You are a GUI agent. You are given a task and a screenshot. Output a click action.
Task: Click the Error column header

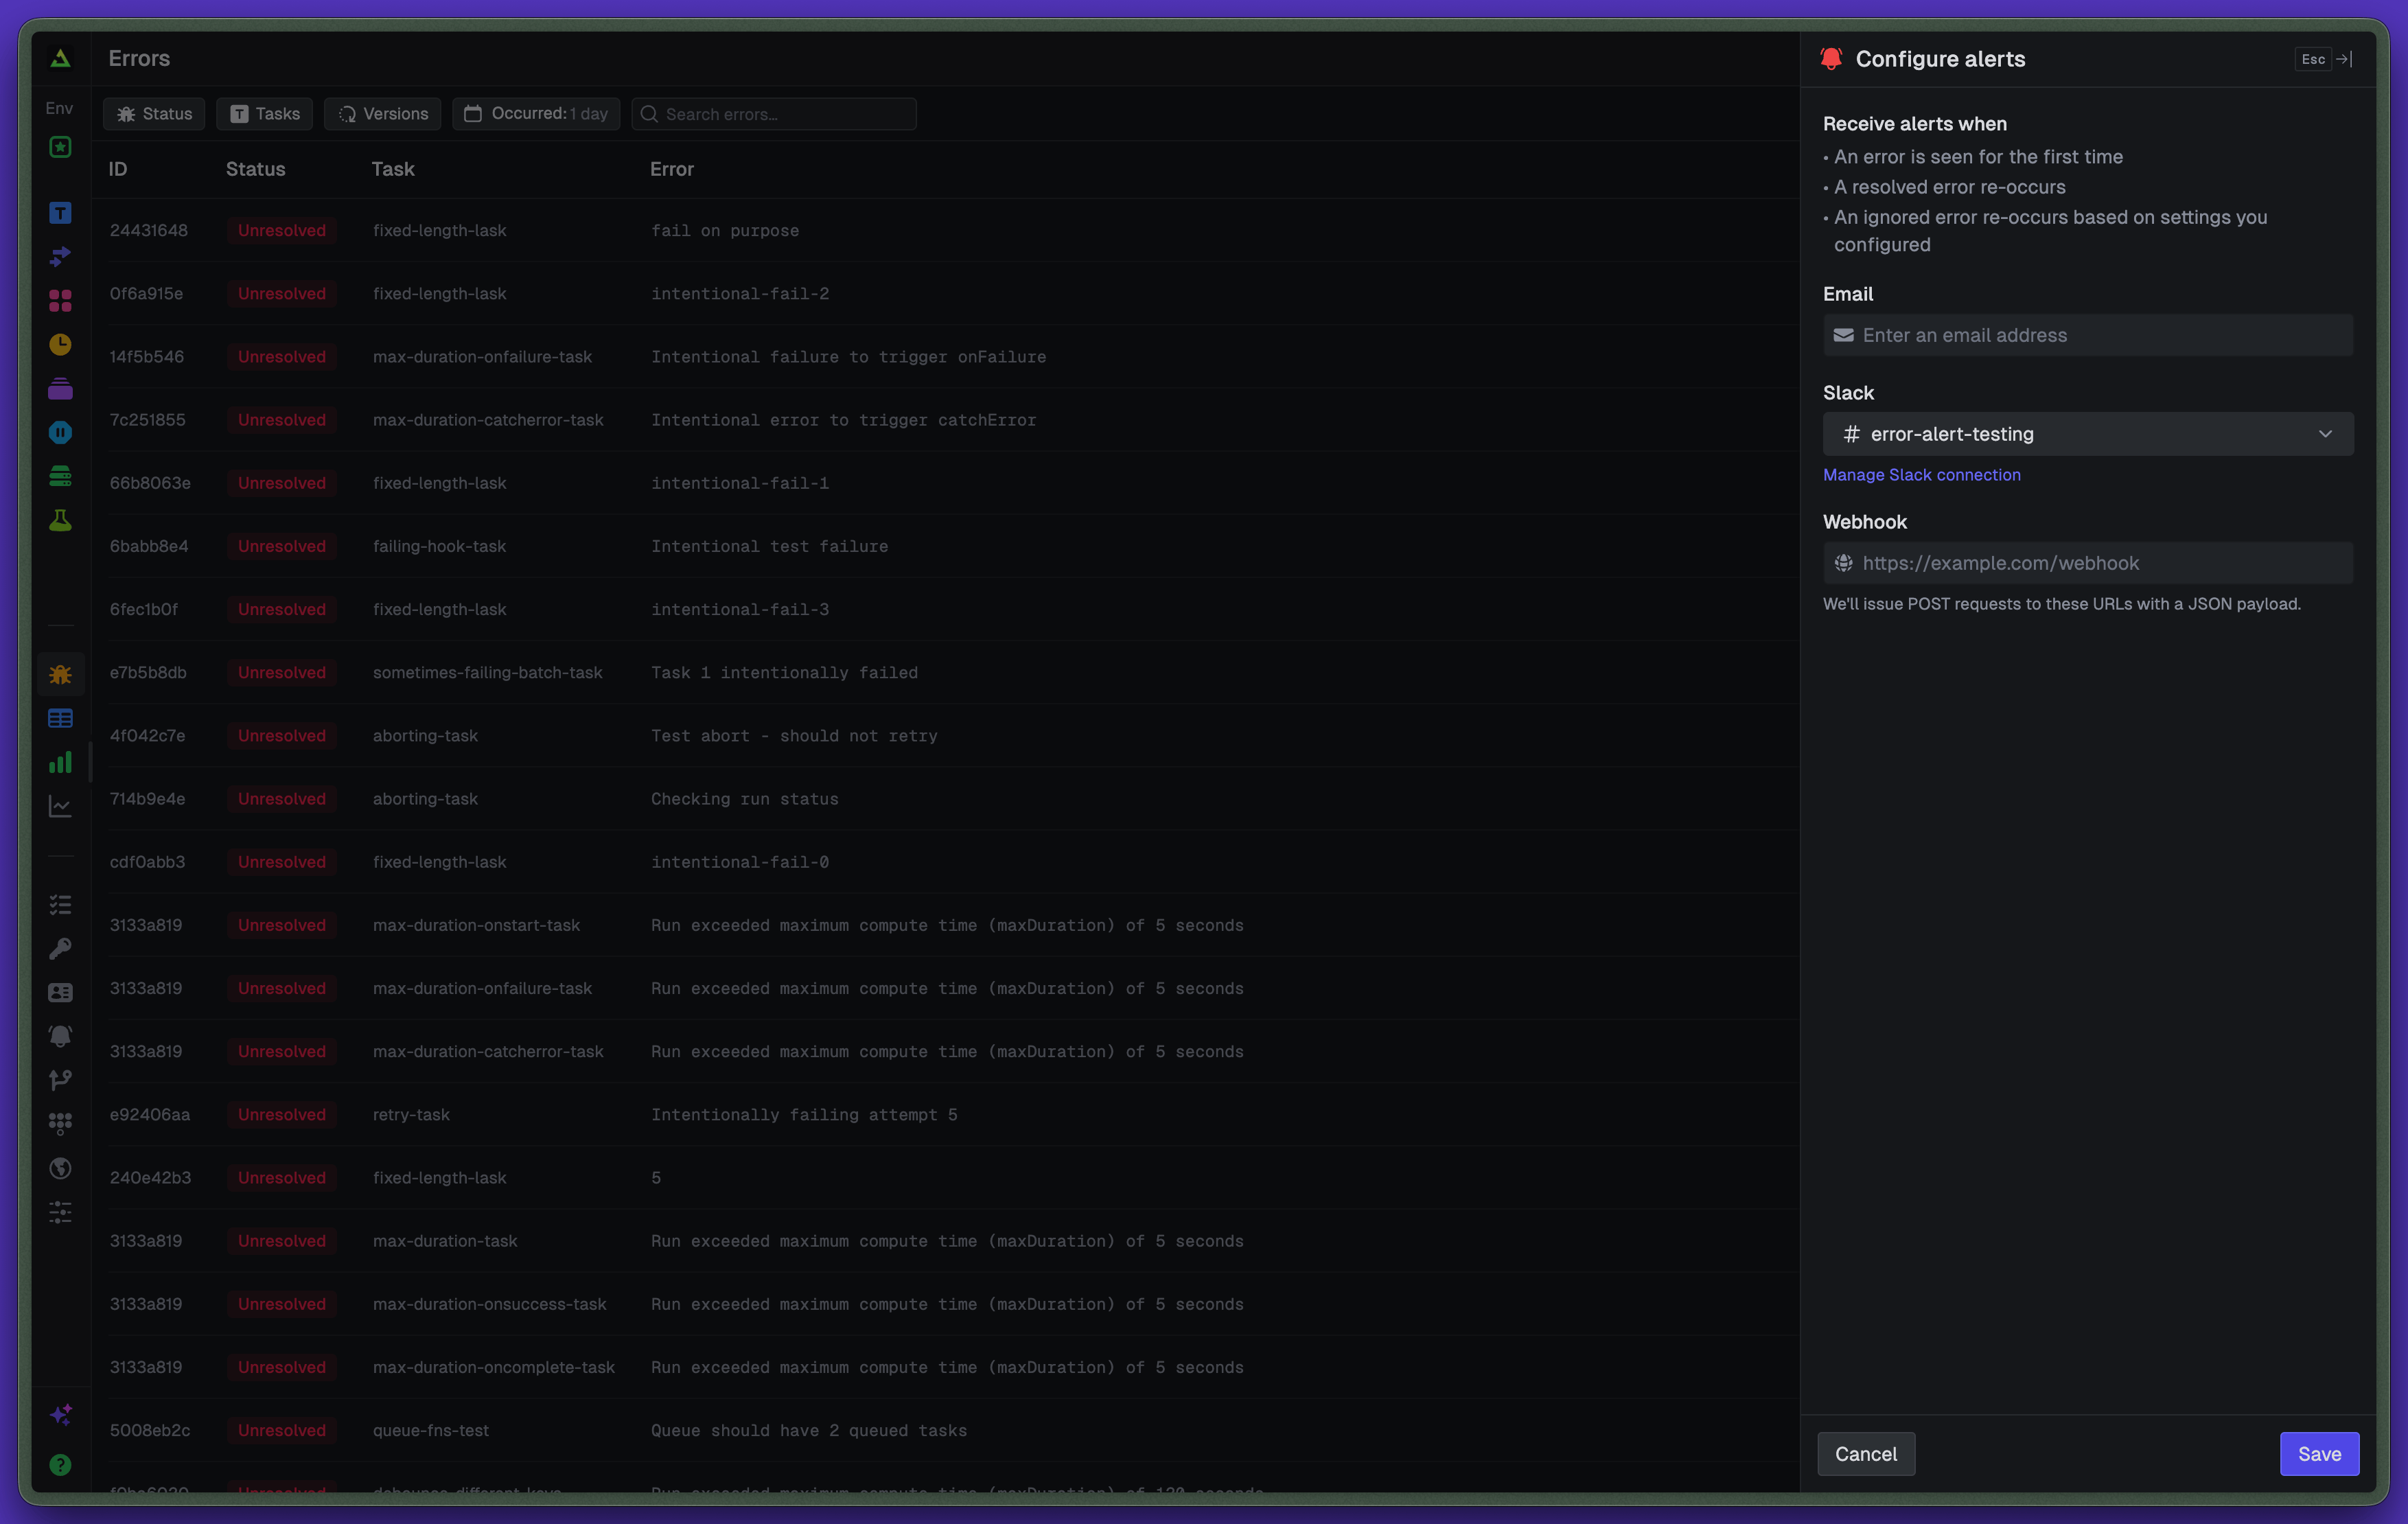click(672, 169)
